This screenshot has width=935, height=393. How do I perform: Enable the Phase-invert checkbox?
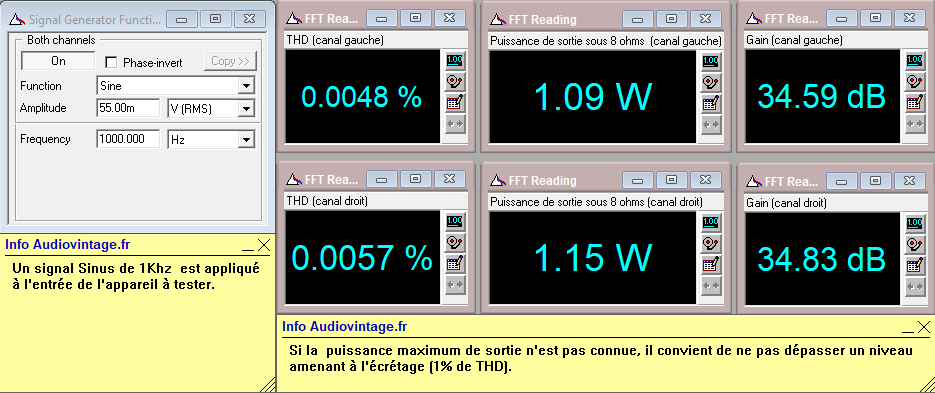(111, 62)
